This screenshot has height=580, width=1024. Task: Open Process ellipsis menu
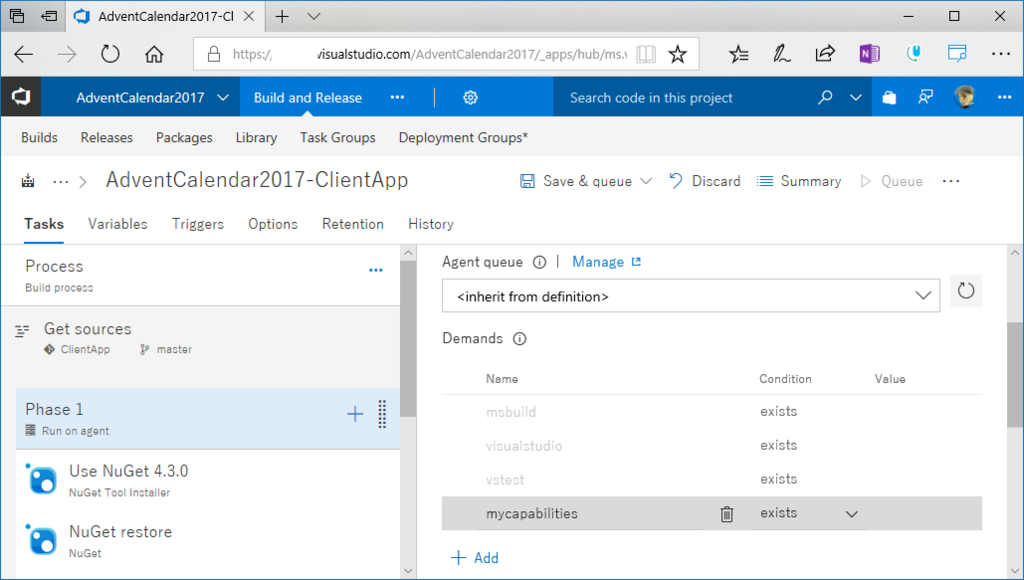[x=376, y=270]
